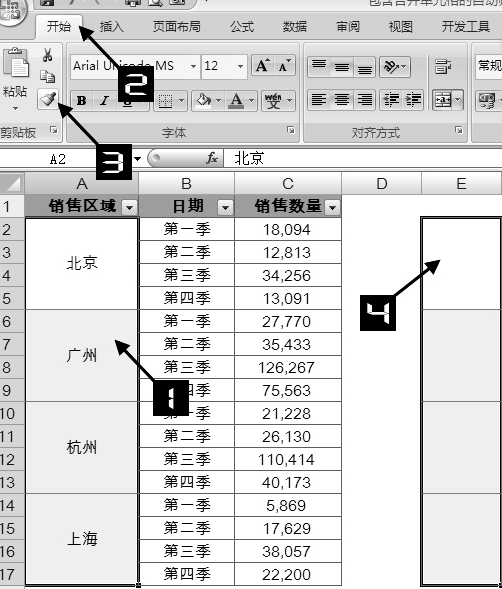Screen dimensions: 502x589
Task: Open 对齐方式 group dialog launcher
Action: coord(459,130)
